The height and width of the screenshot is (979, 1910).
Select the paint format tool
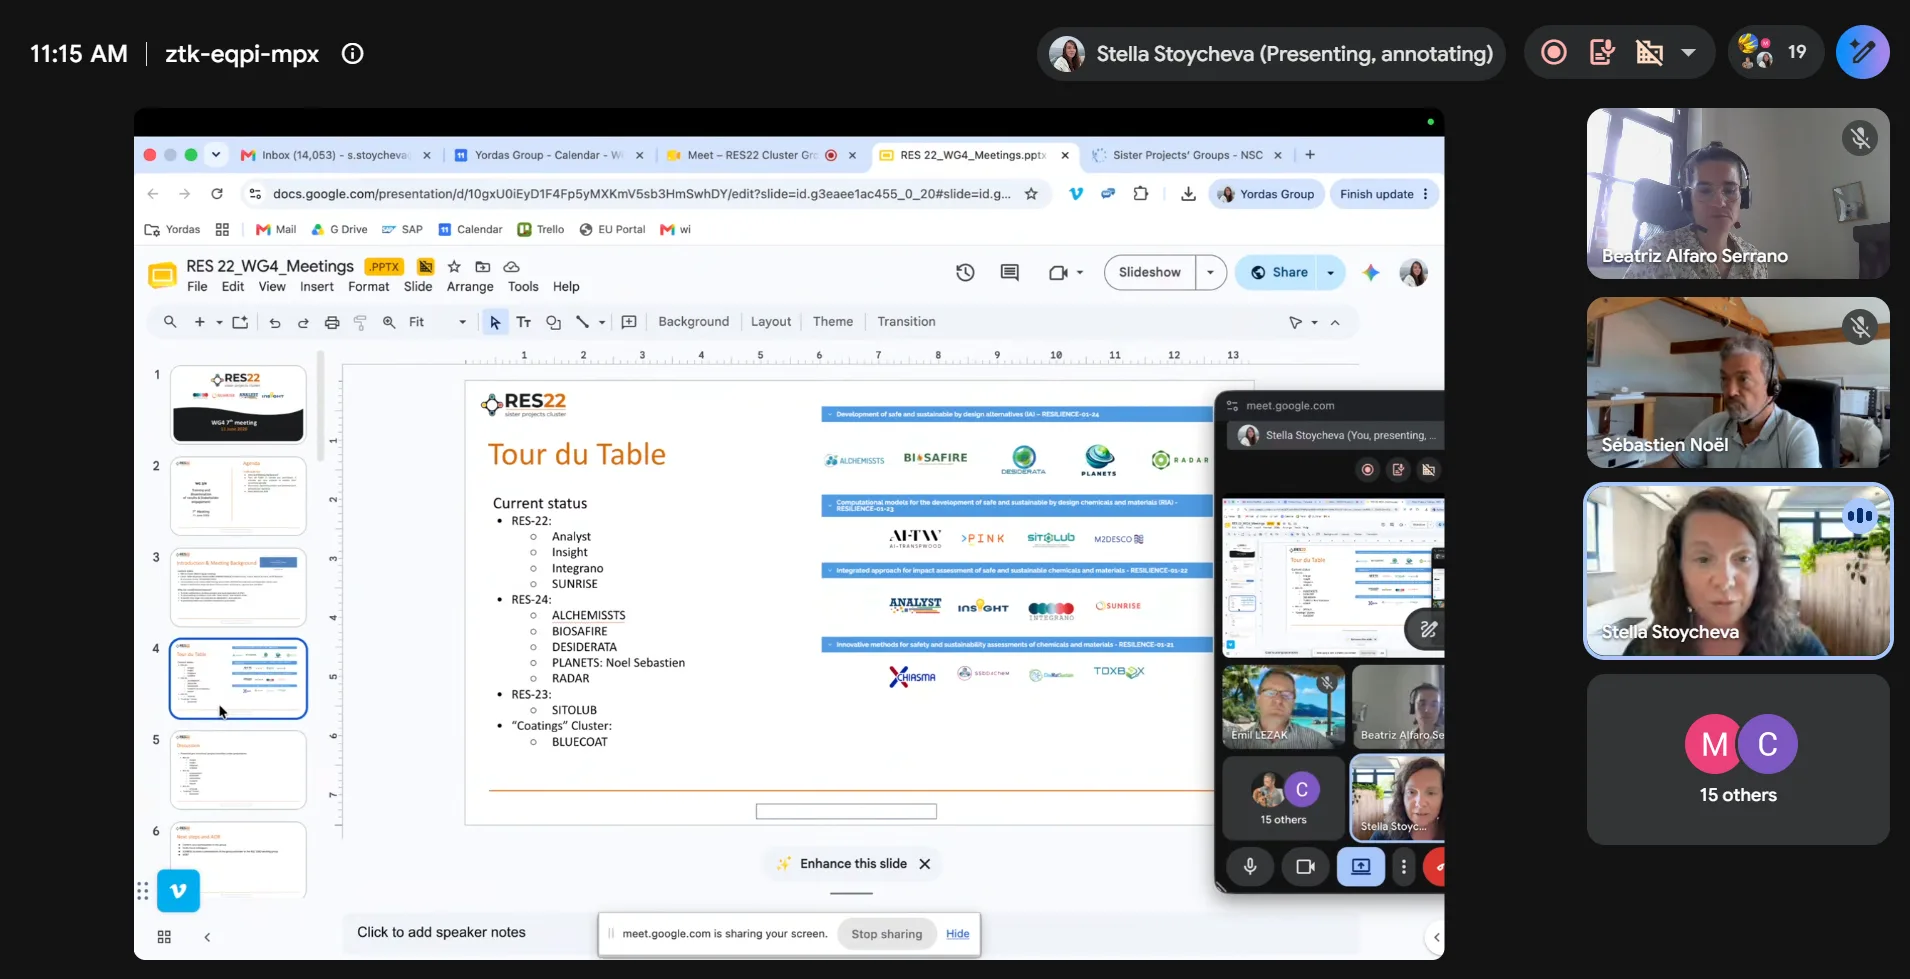pyautogui.click(x=360, y=322)
